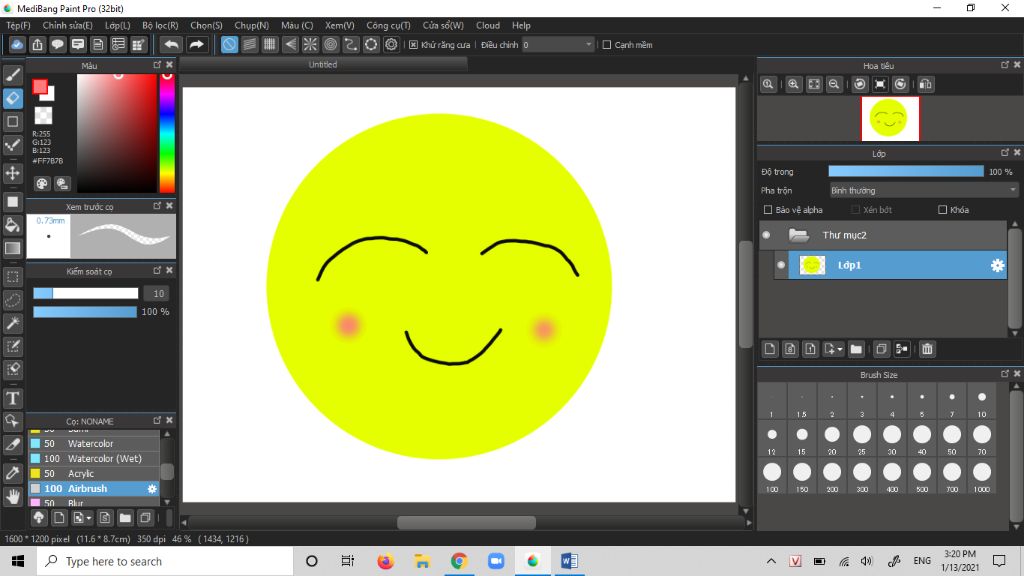This screenshot has height=576, width=1024.
Task: Enable the circle snap guide
Action: click(330, 44)
